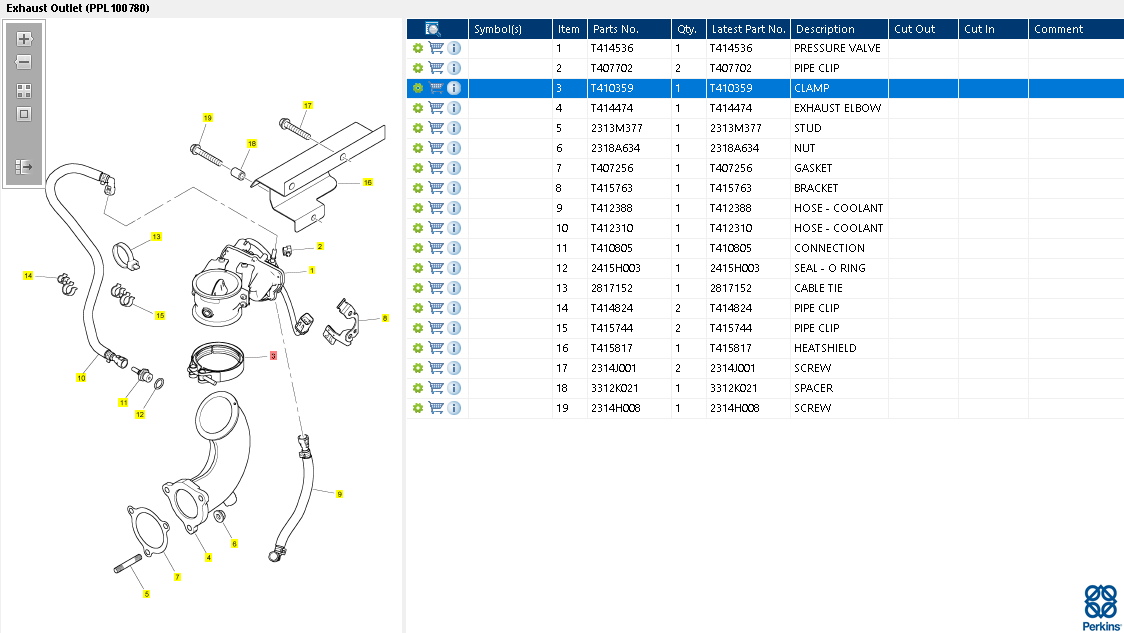This screenshot has height=633, width=1124.
Task: Show info for highlighted CLAMP row
Action: click(x=454, y=88)
